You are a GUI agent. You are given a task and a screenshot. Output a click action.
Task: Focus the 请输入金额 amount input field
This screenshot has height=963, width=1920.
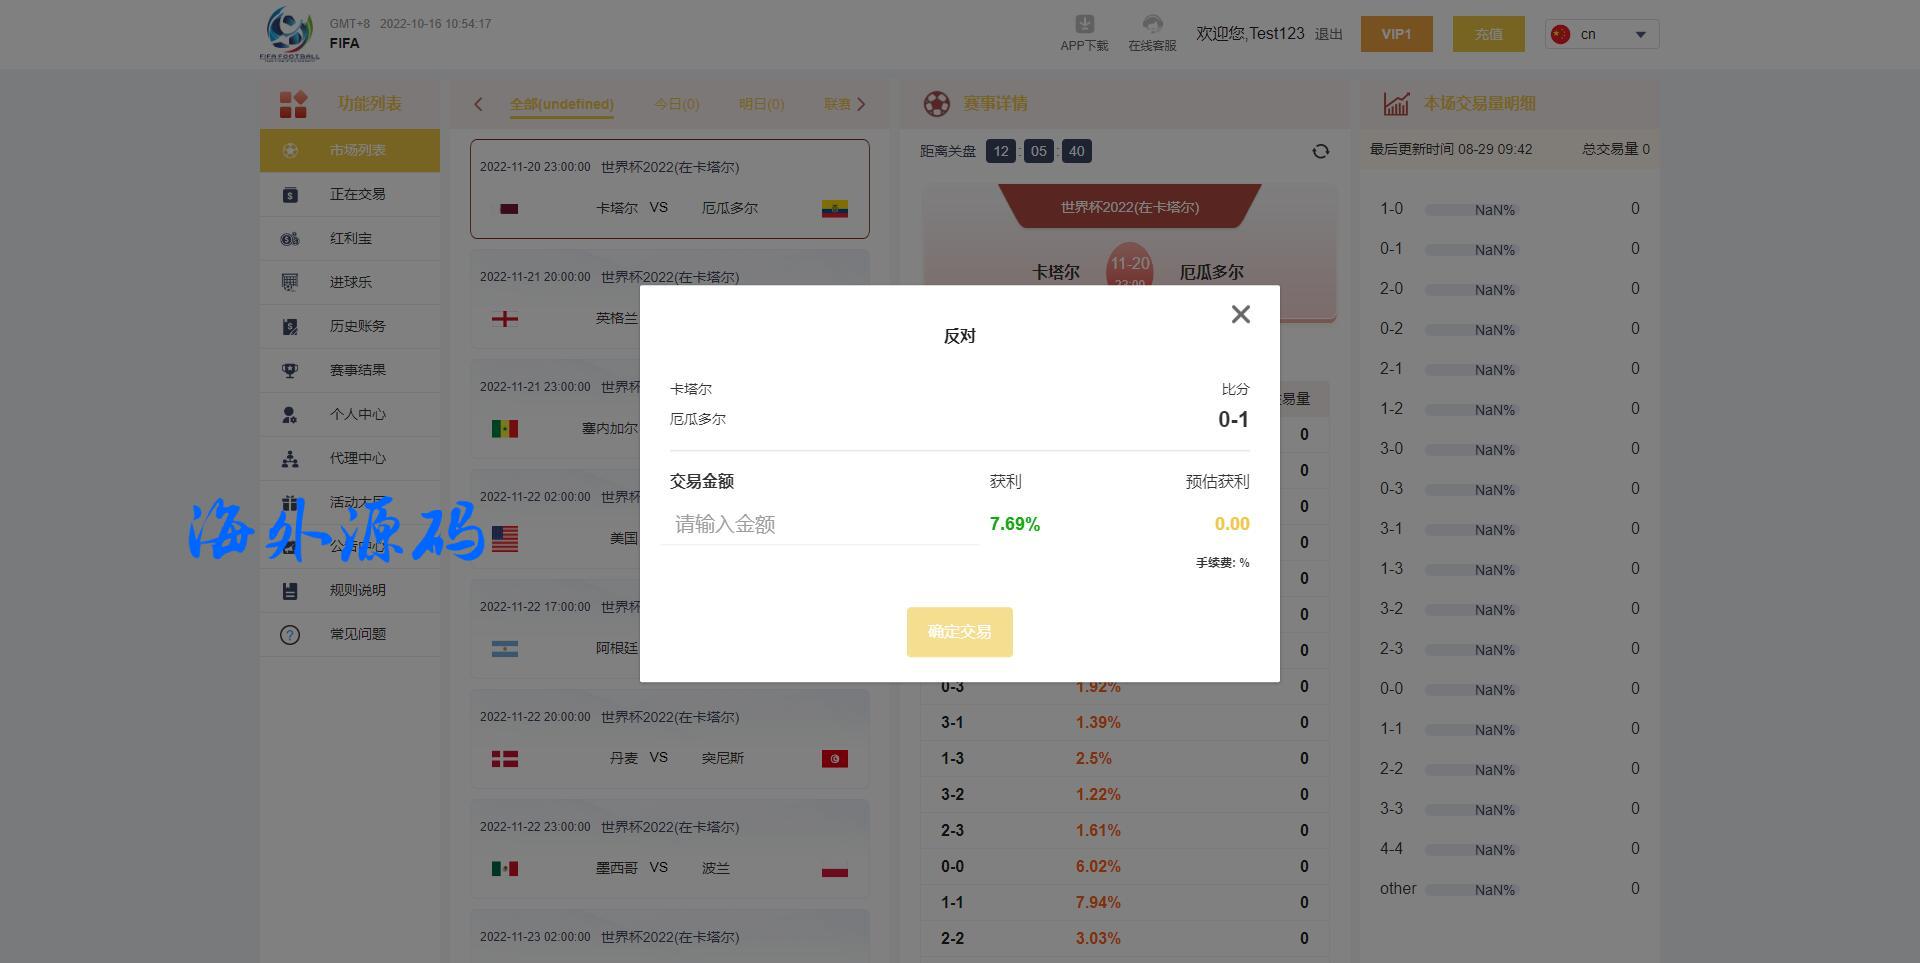click(x=820, y=525)
